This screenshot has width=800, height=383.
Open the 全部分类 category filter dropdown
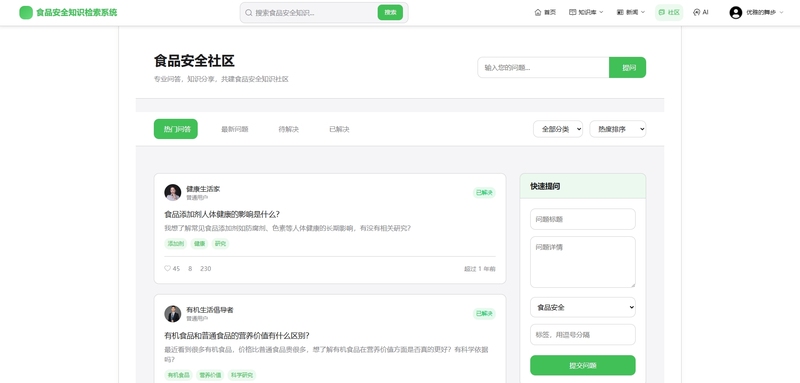558,129
